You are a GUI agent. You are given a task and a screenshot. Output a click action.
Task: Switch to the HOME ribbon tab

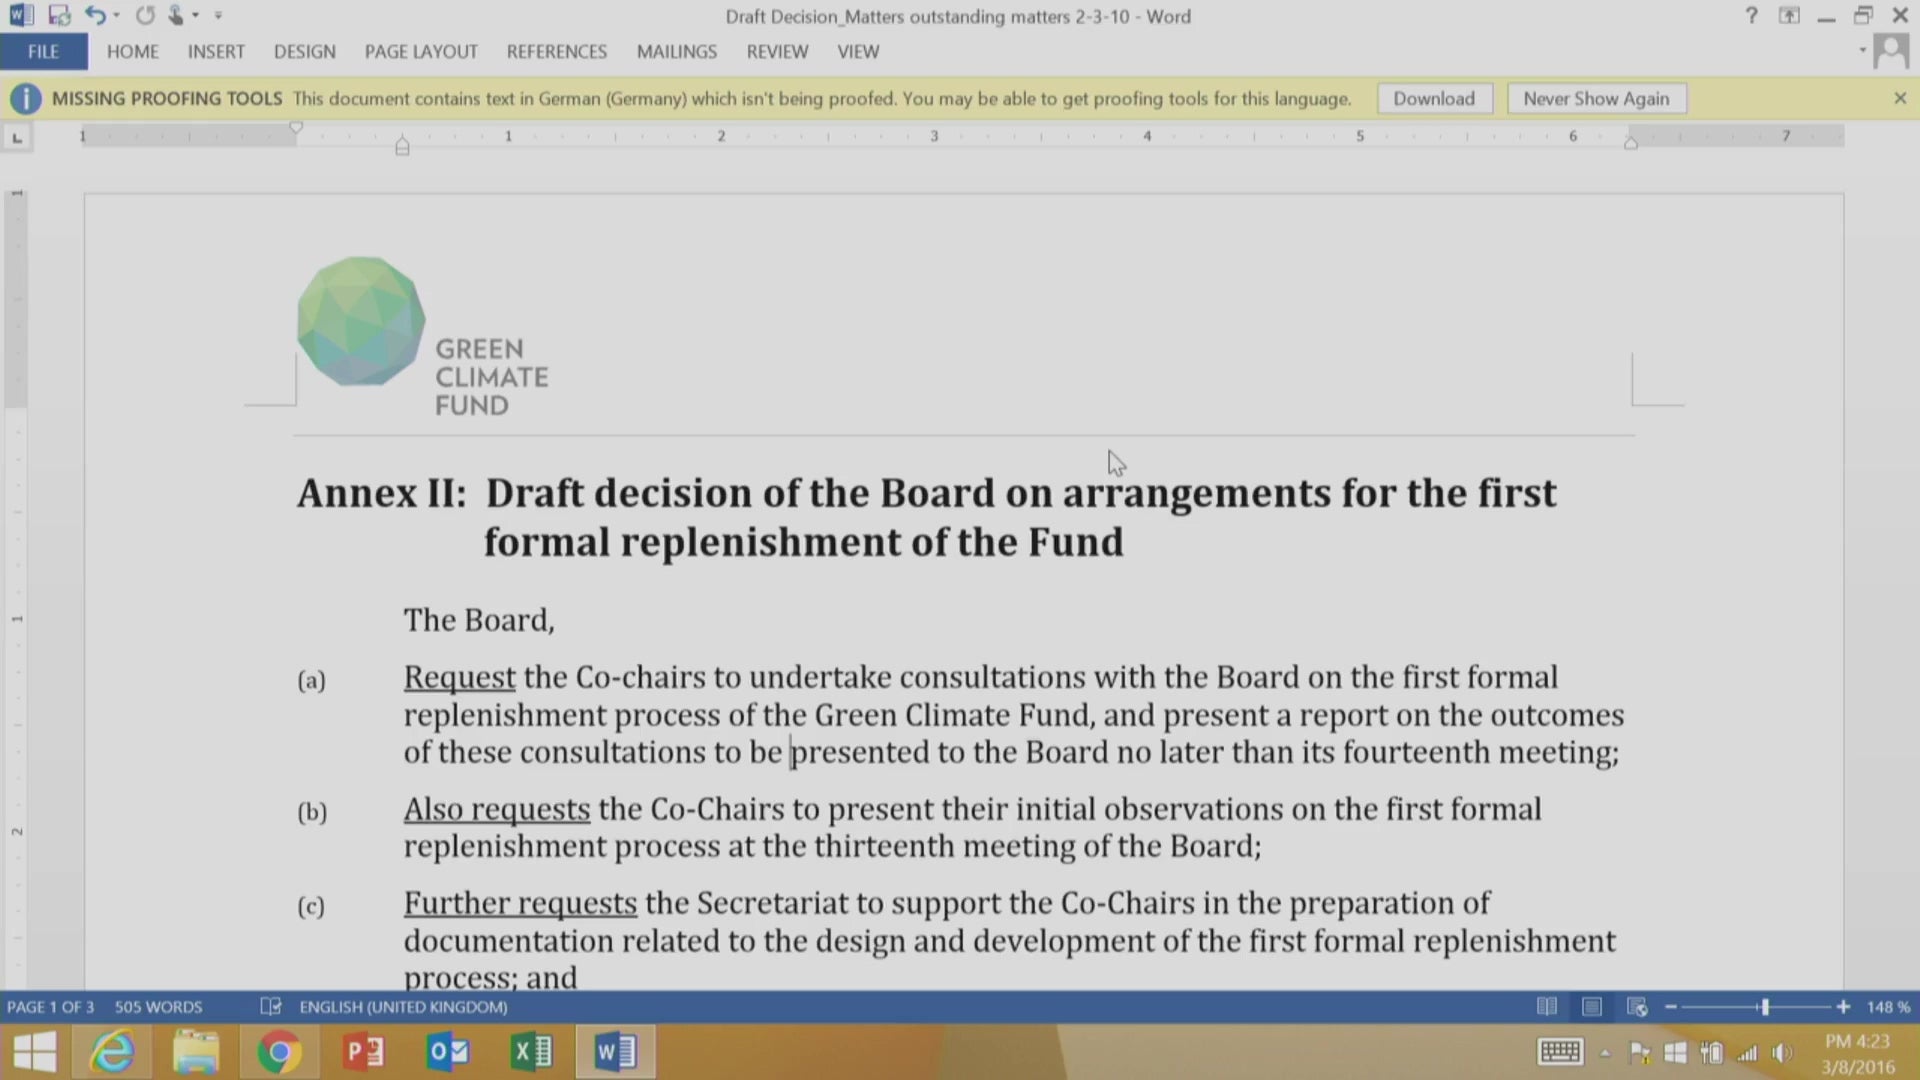click(x=133, y=52)
